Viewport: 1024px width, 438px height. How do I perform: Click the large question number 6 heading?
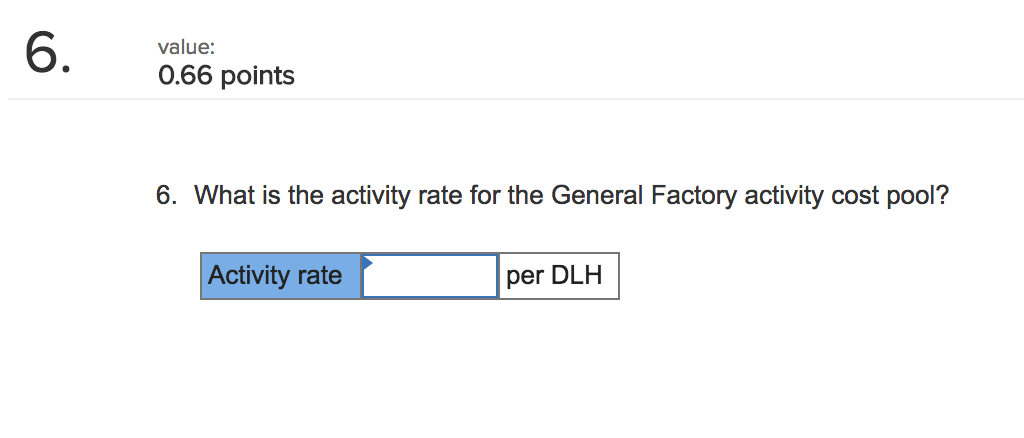[x=47, y=53]
